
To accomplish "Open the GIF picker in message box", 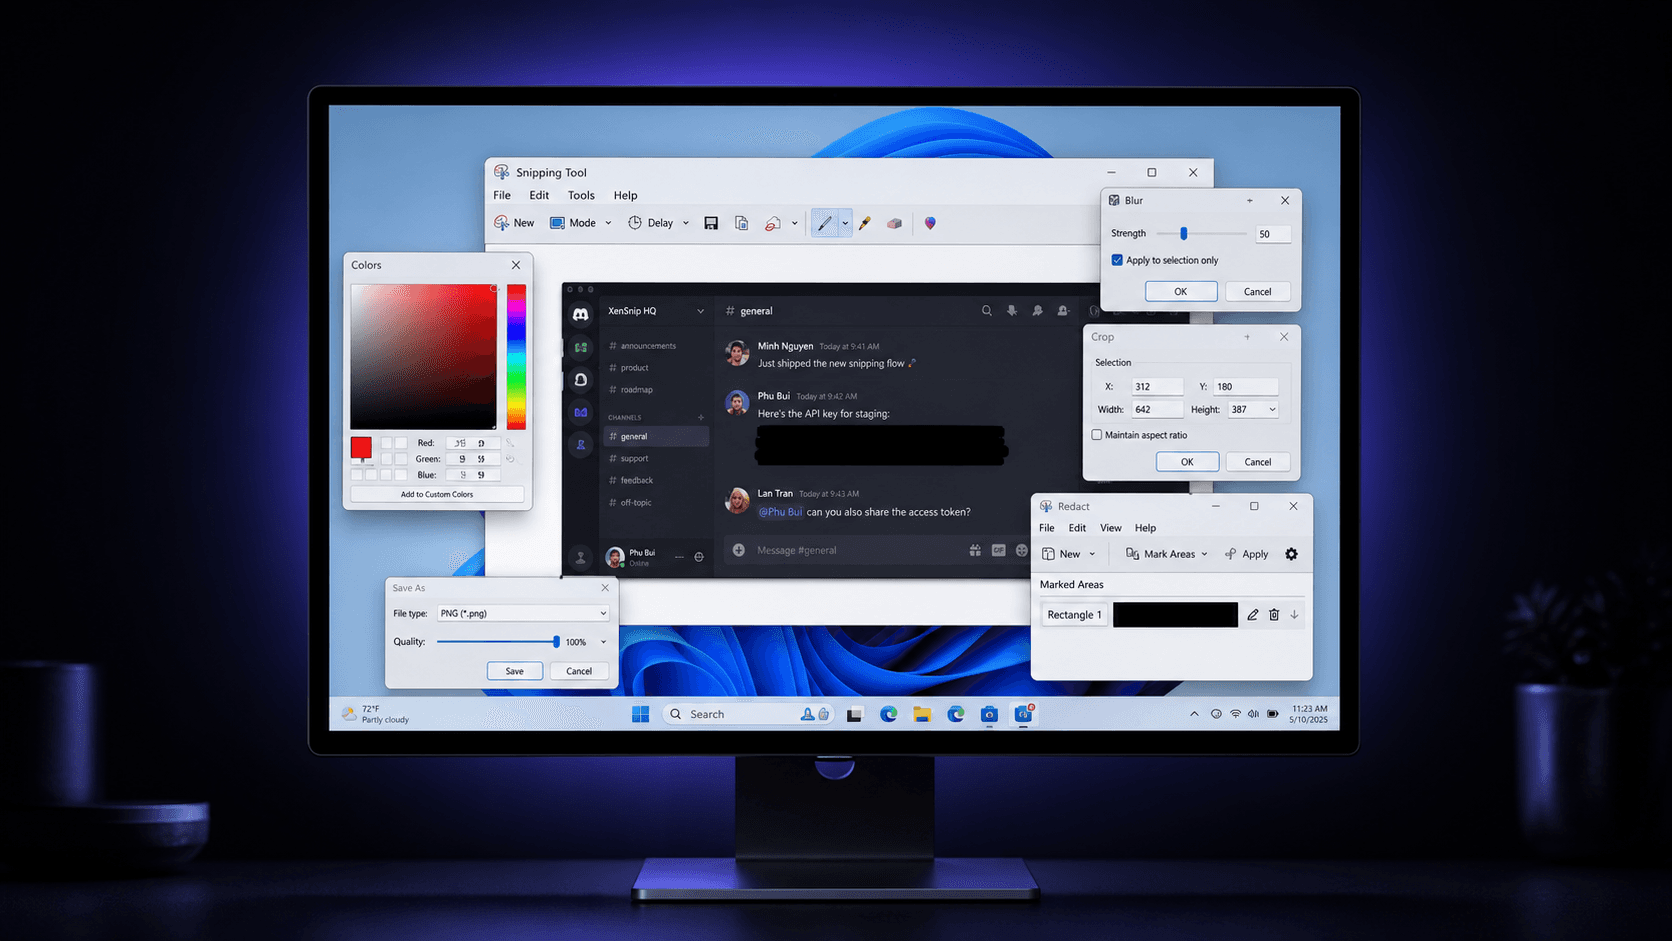I will [x=998, y=550].
